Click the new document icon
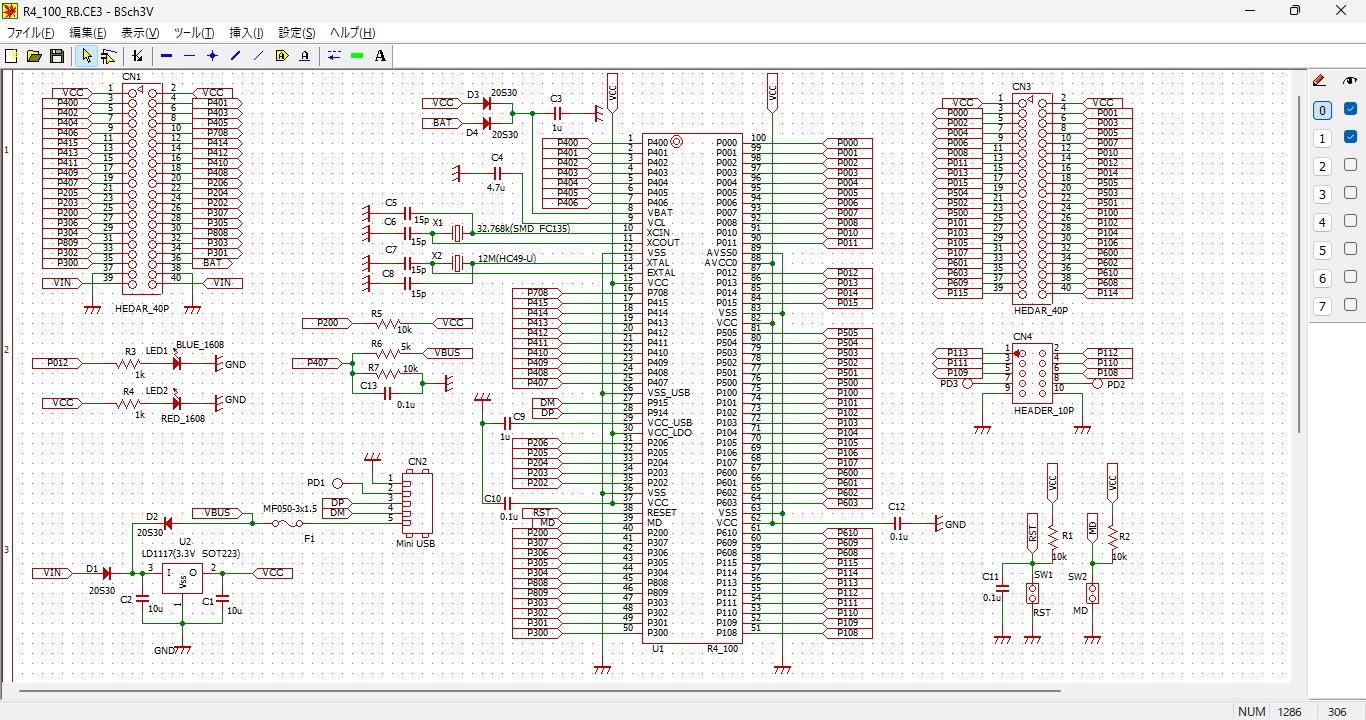 click(x=11, y=56)
